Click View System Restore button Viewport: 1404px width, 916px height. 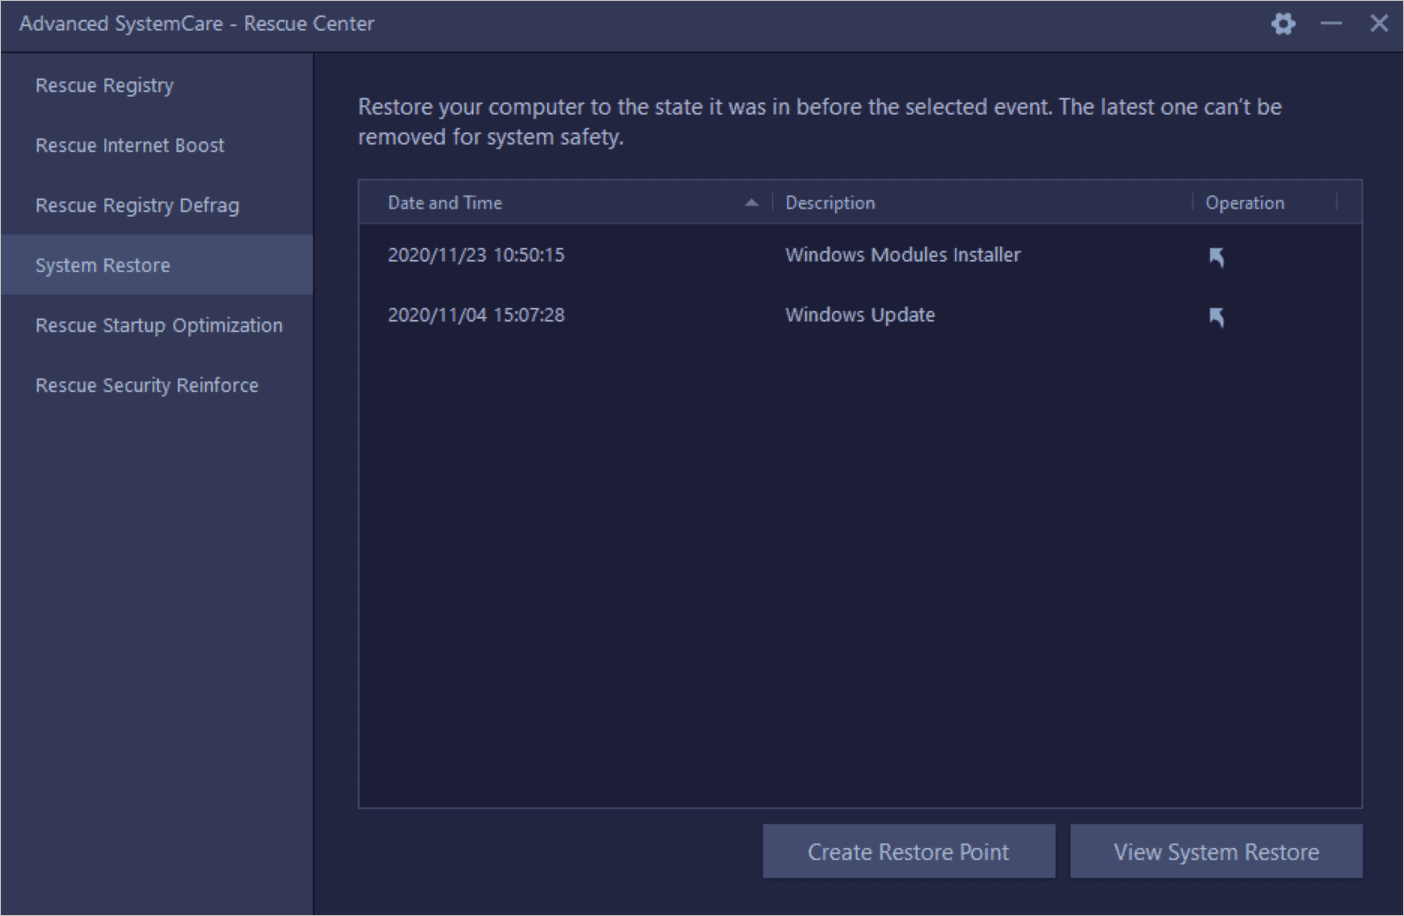click(1216, 852)
